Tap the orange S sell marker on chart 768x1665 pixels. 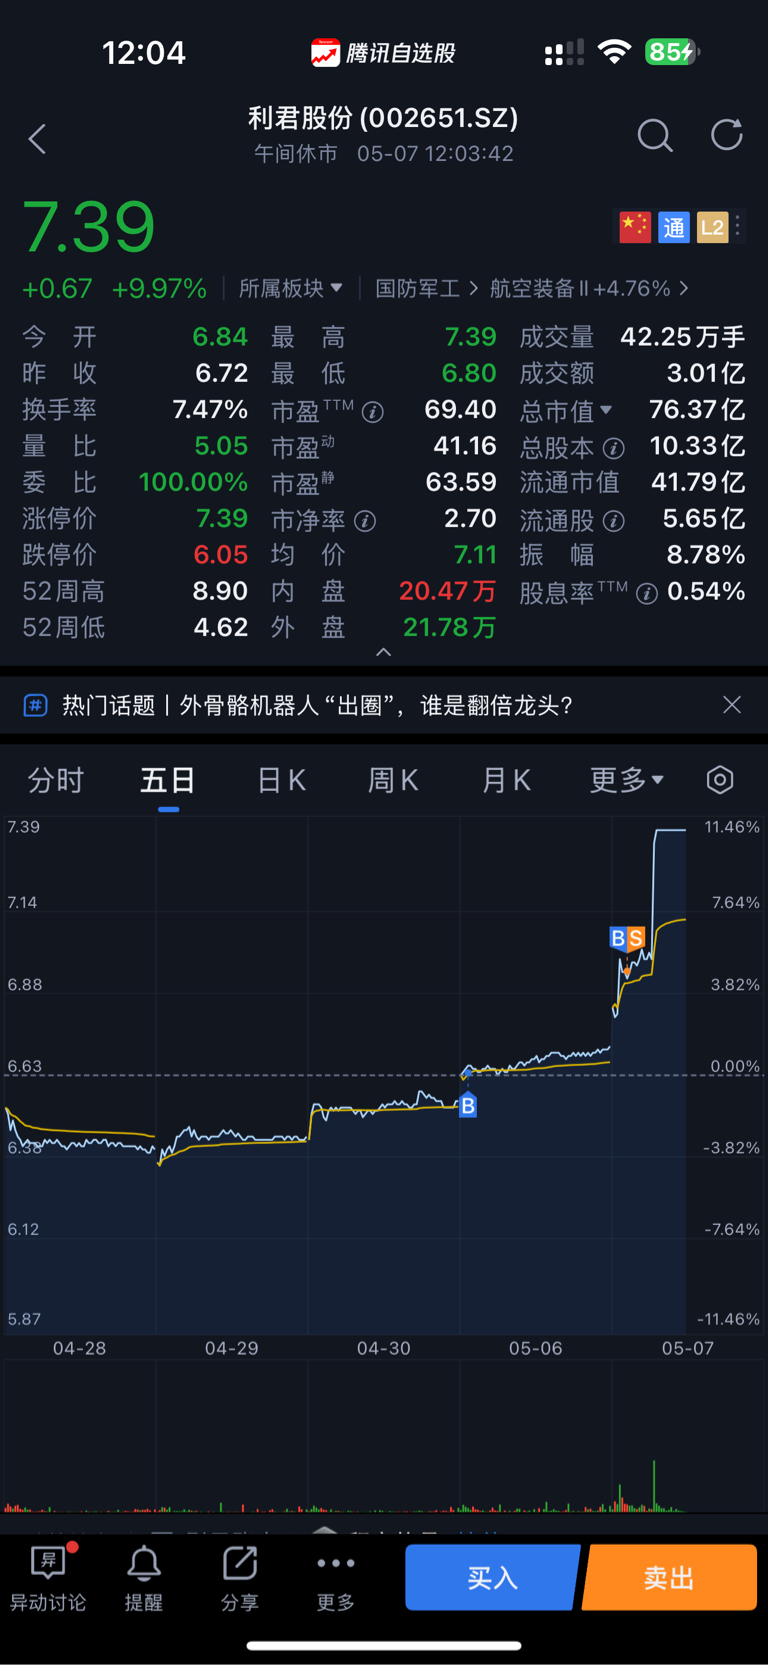[636, 938]
